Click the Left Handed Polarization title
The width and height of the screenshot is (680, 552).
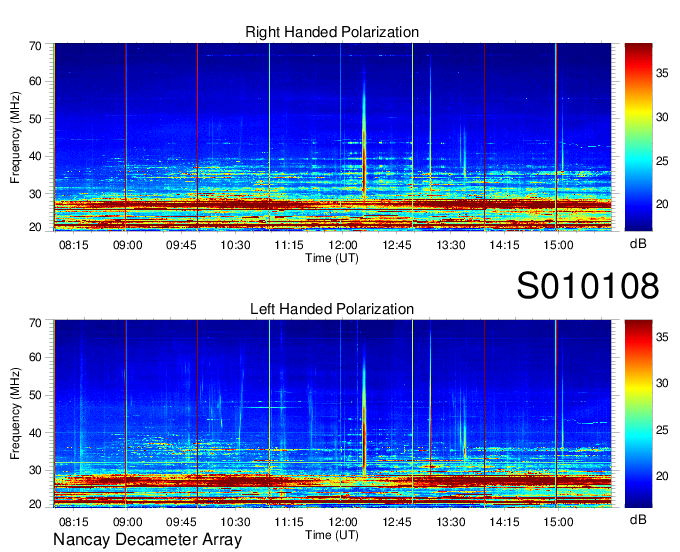tap(332, 309)
